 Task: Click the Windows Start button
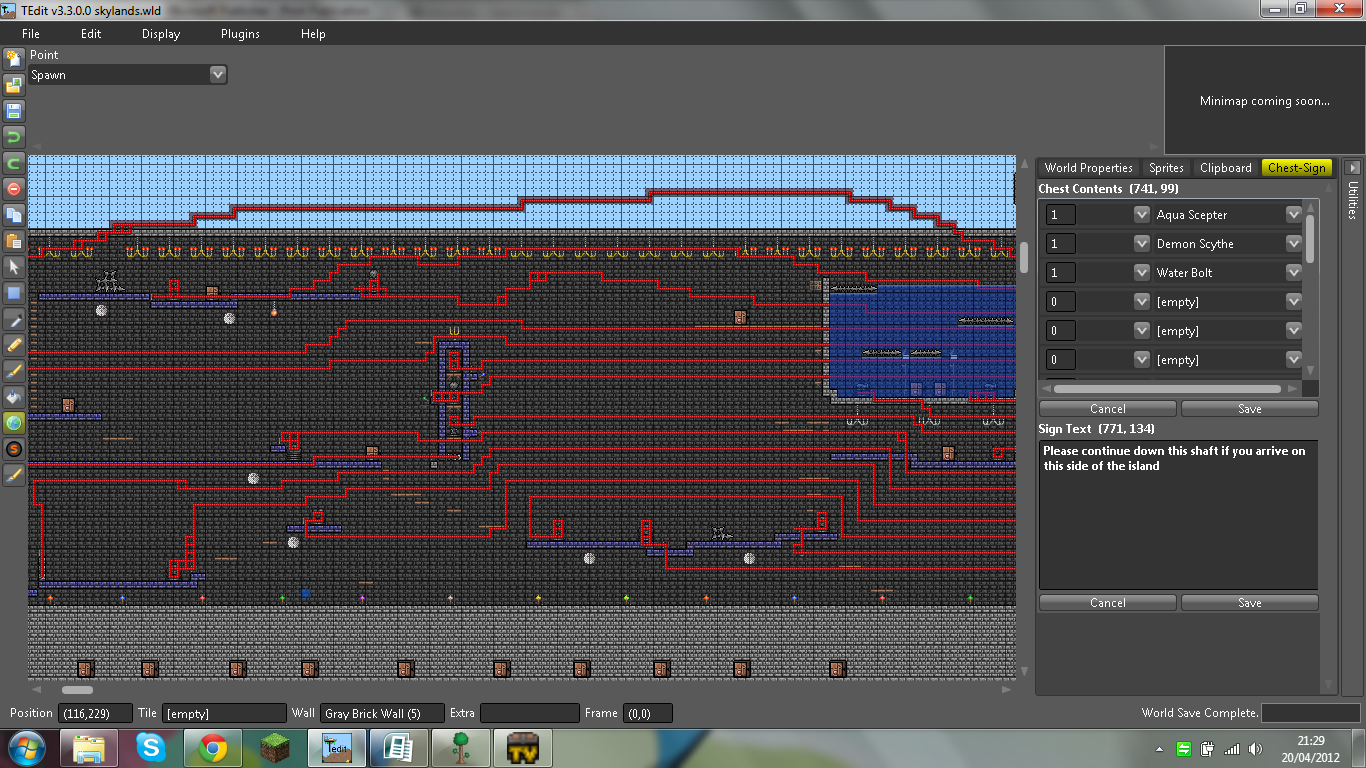coord(26,748)
